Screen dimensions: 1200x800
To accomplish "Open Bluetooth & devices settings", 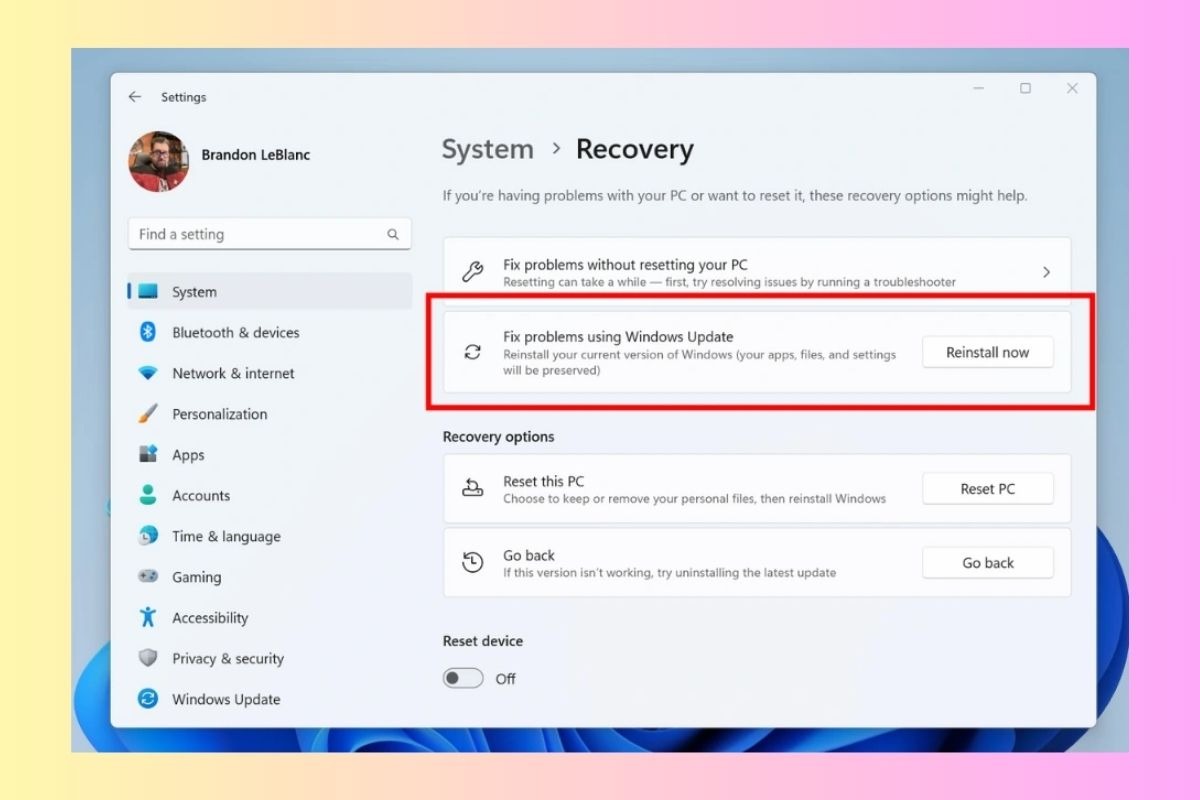I will point(270,332).
